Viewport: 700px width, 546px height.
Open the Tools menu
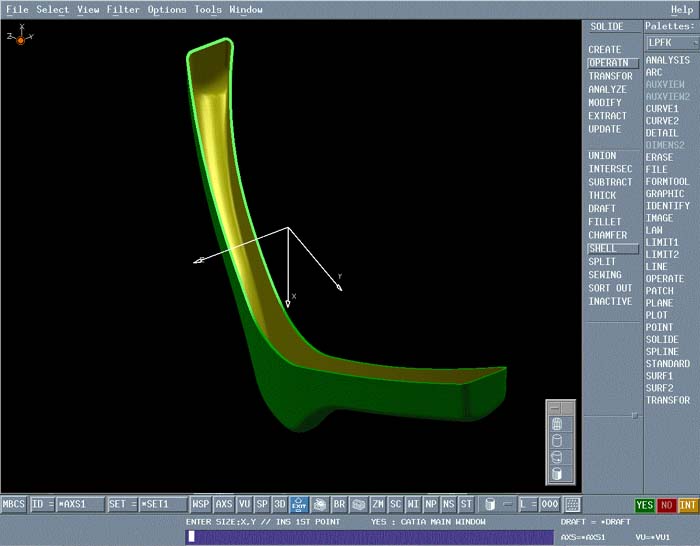click(208, 10)
